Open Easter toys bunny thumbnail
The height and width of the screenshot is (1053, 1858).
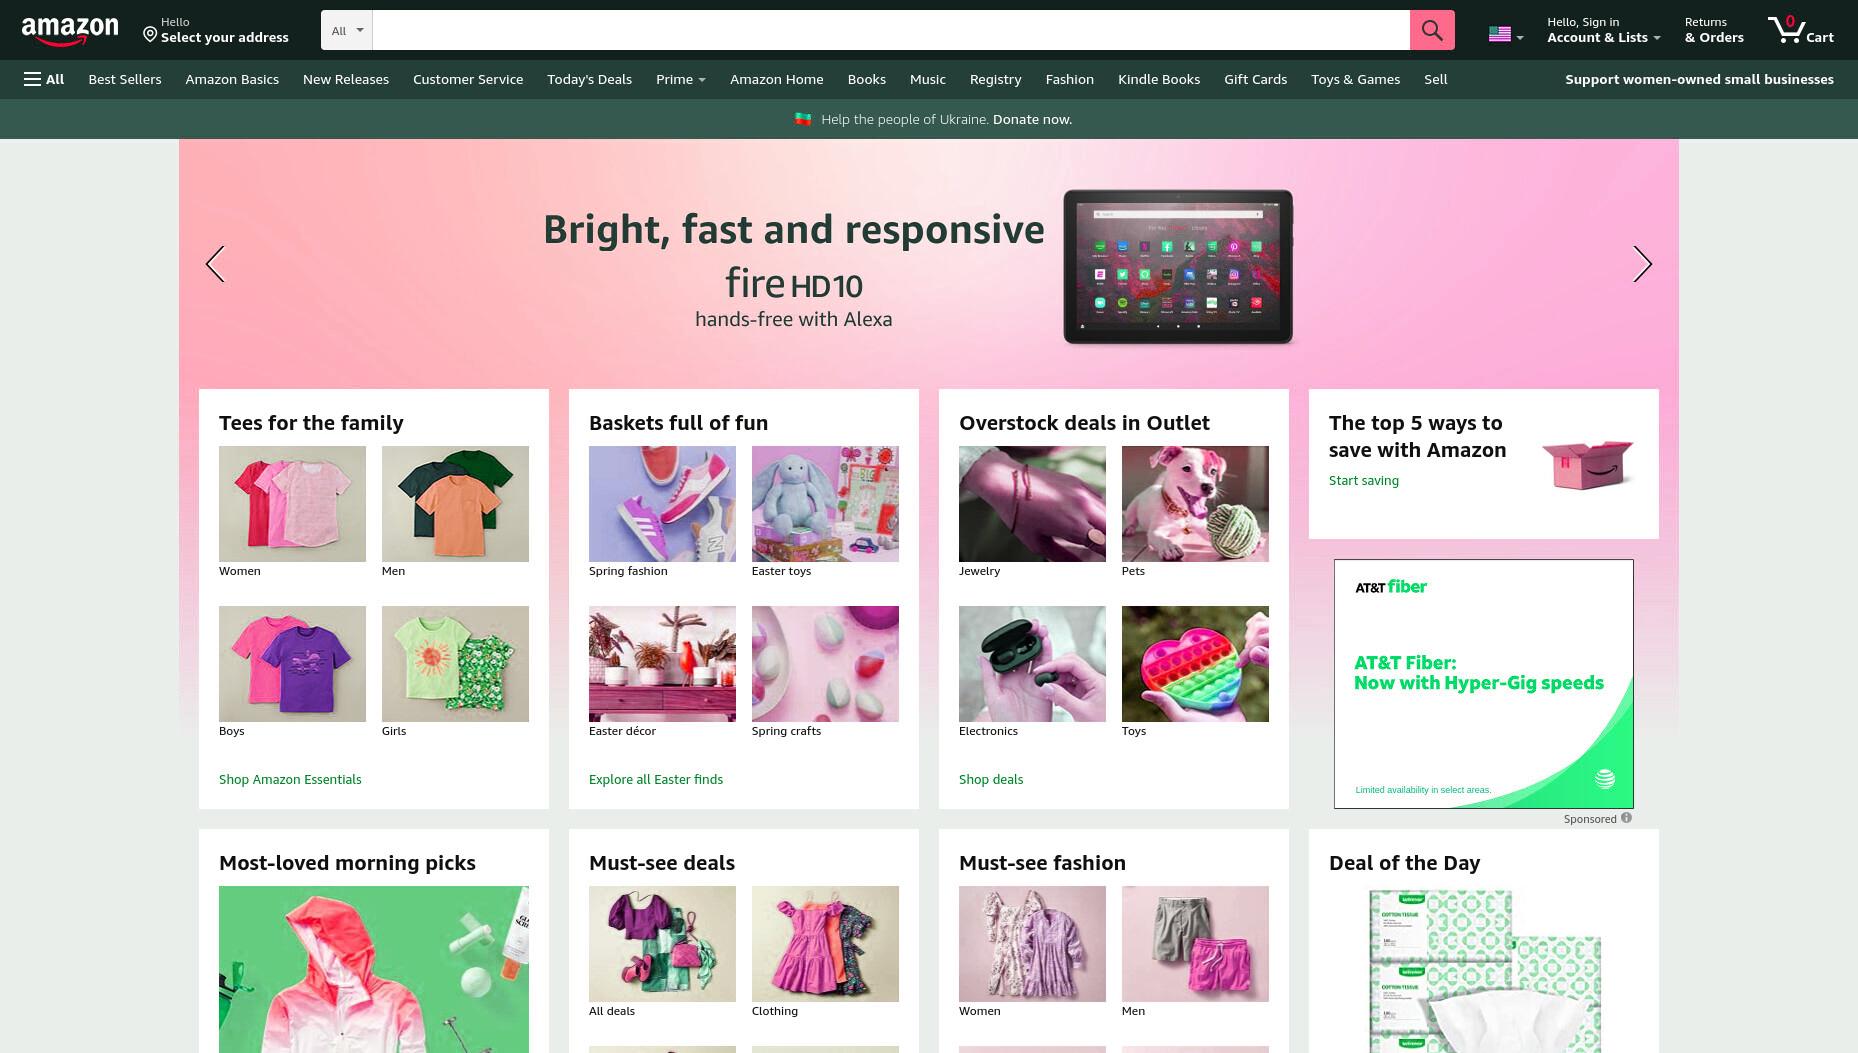click(825, 504)
